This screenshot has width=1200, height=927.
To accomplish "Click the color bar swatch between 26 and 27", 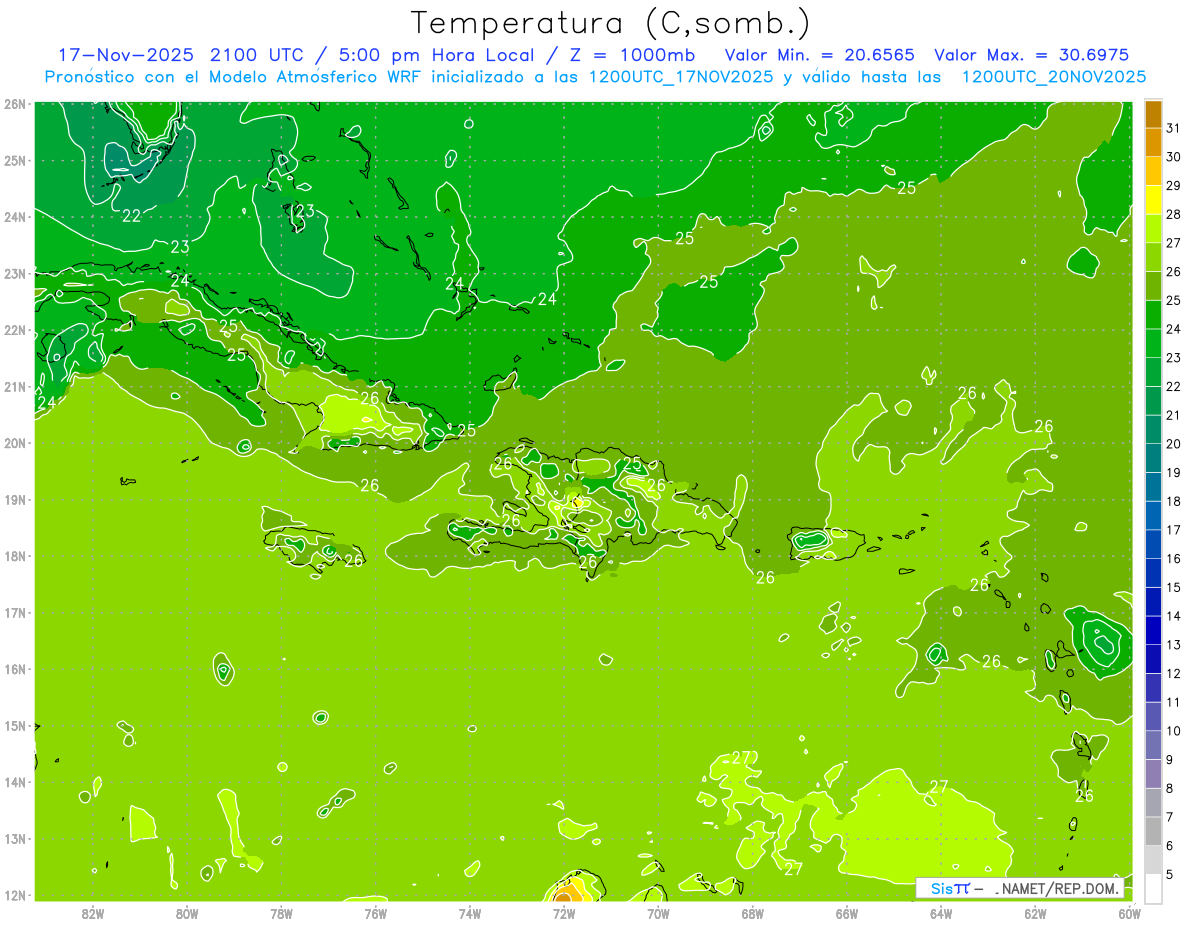I will [x=1154, y=258].
